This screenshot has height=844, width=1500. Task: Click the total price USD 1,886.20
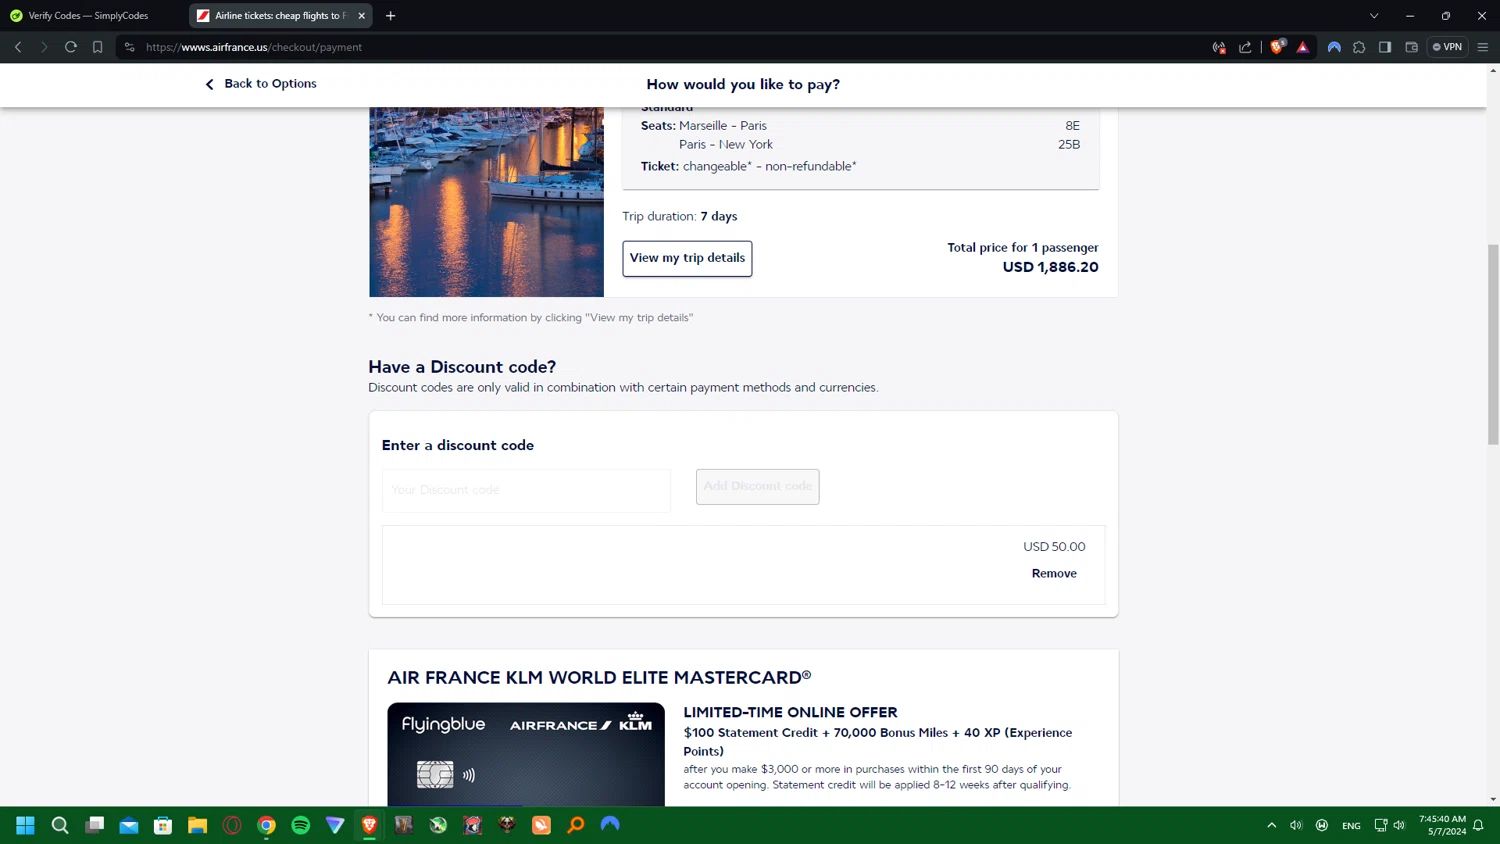(1050, 267)
